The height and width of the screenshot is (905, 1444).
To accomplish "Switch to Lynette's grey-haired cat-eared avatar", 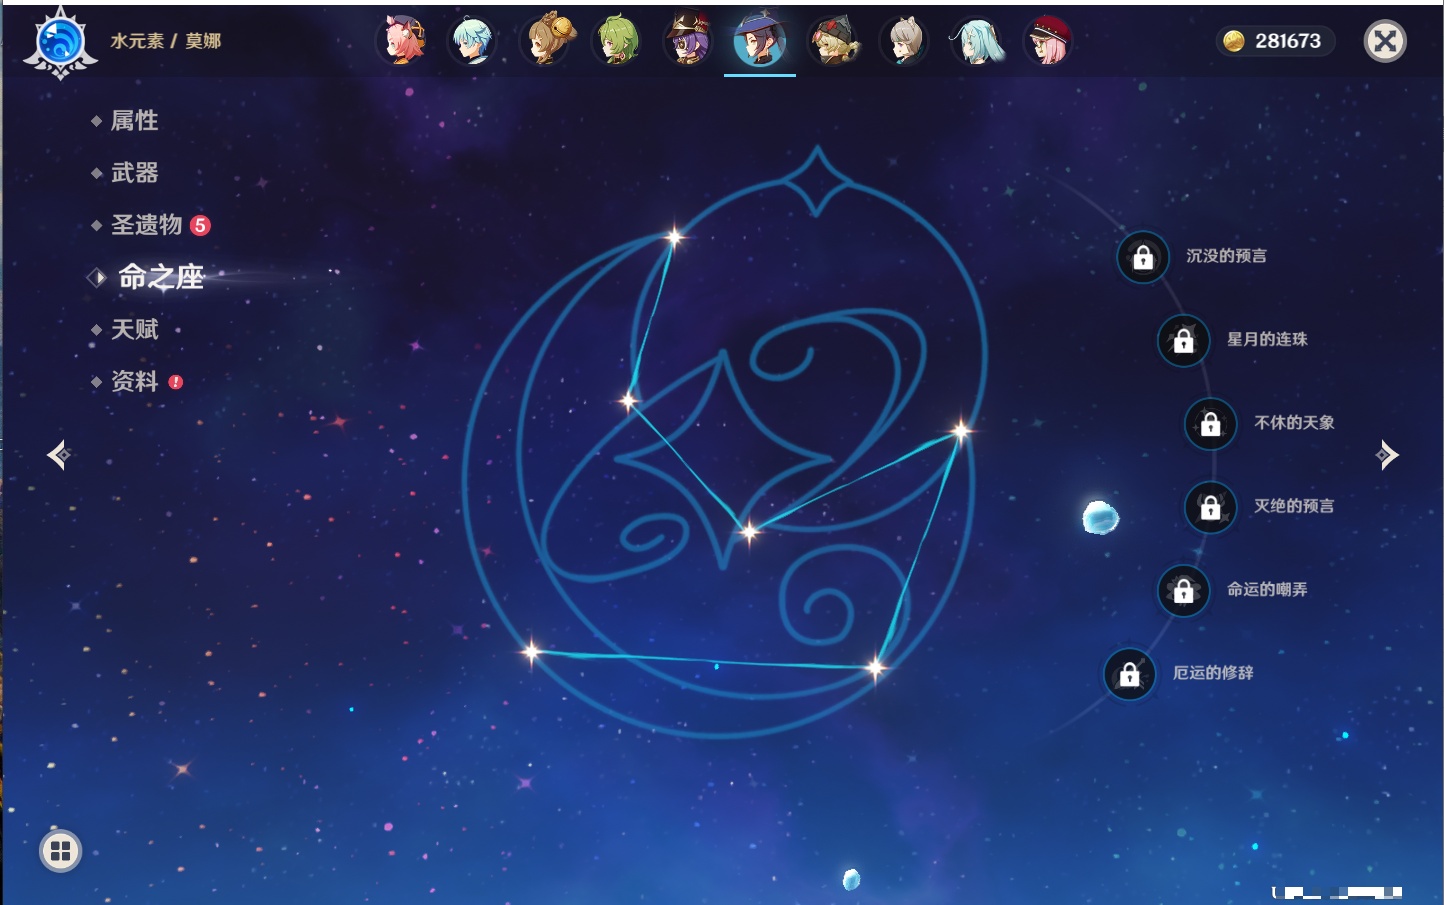I will tap(905, 41).
